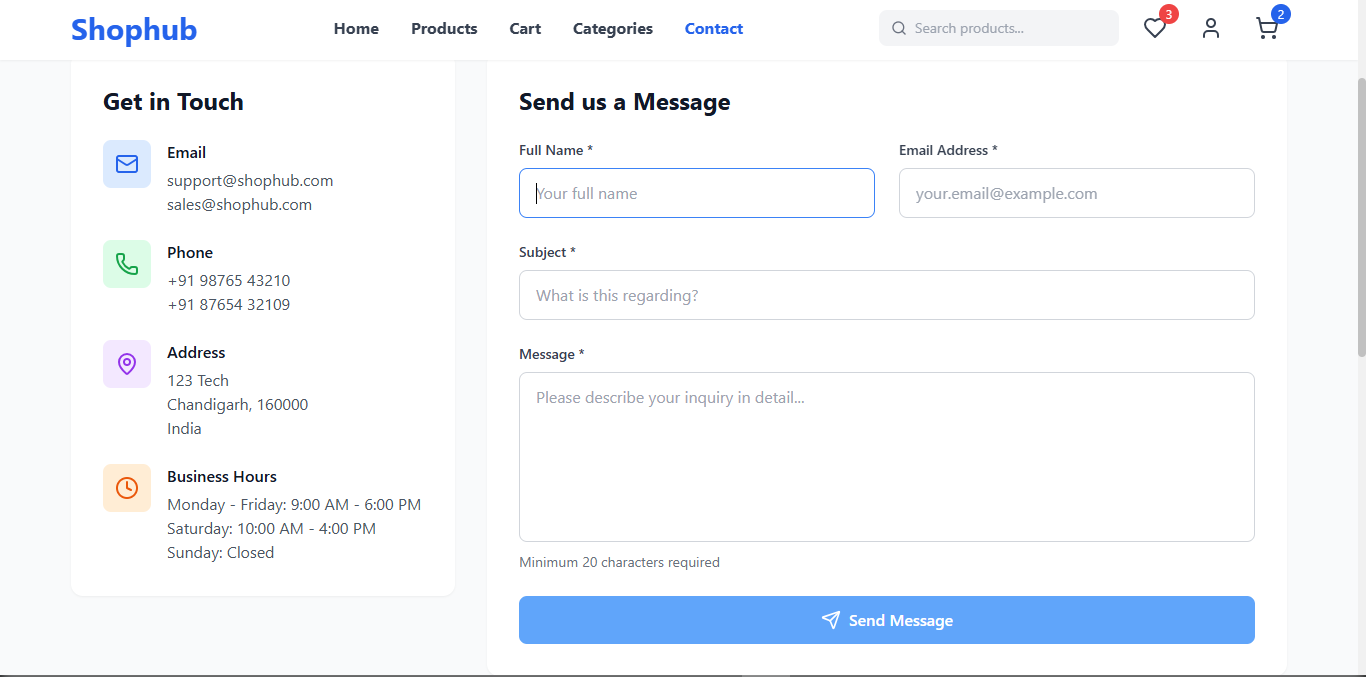
Task: Go to the Home menu item
Action: tap(356, 29)
